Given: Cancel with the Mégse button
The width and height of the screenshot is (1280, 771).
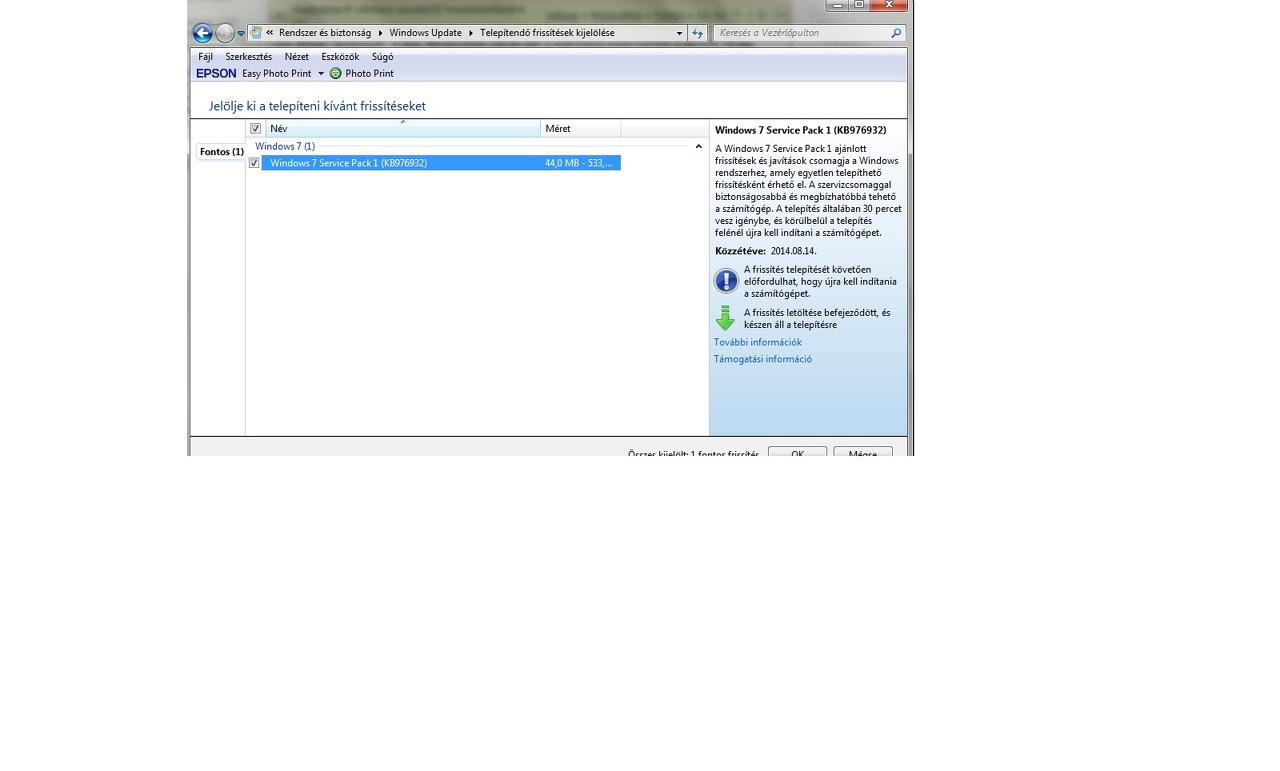Looking at the screenshot, I should (863, 452).
